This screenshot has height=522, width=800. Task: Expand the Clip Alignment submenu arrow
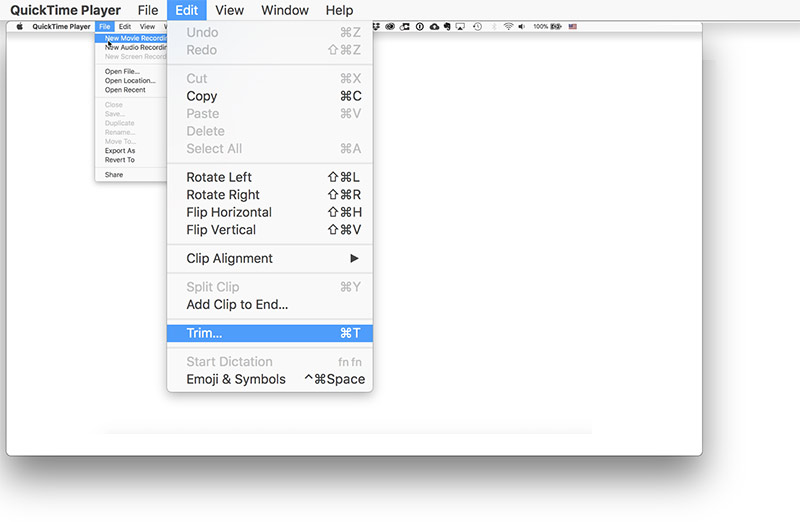pos(354,258)
